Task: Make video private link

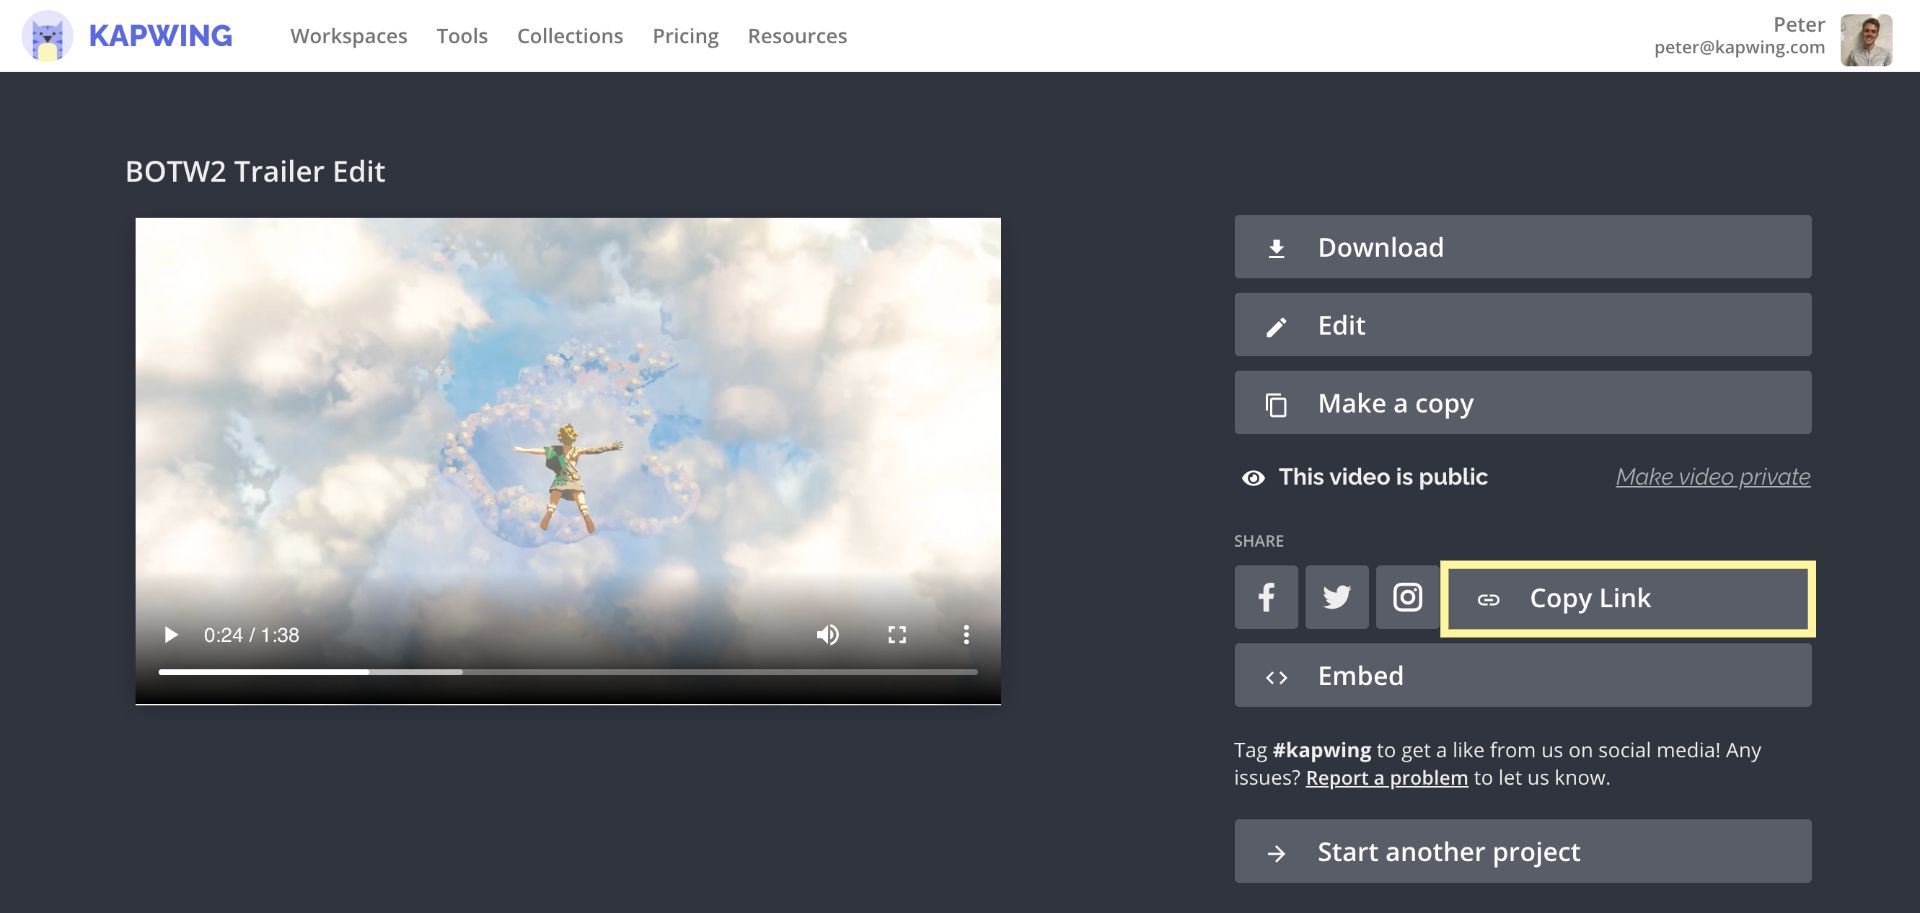Action: pos(1712,477)
